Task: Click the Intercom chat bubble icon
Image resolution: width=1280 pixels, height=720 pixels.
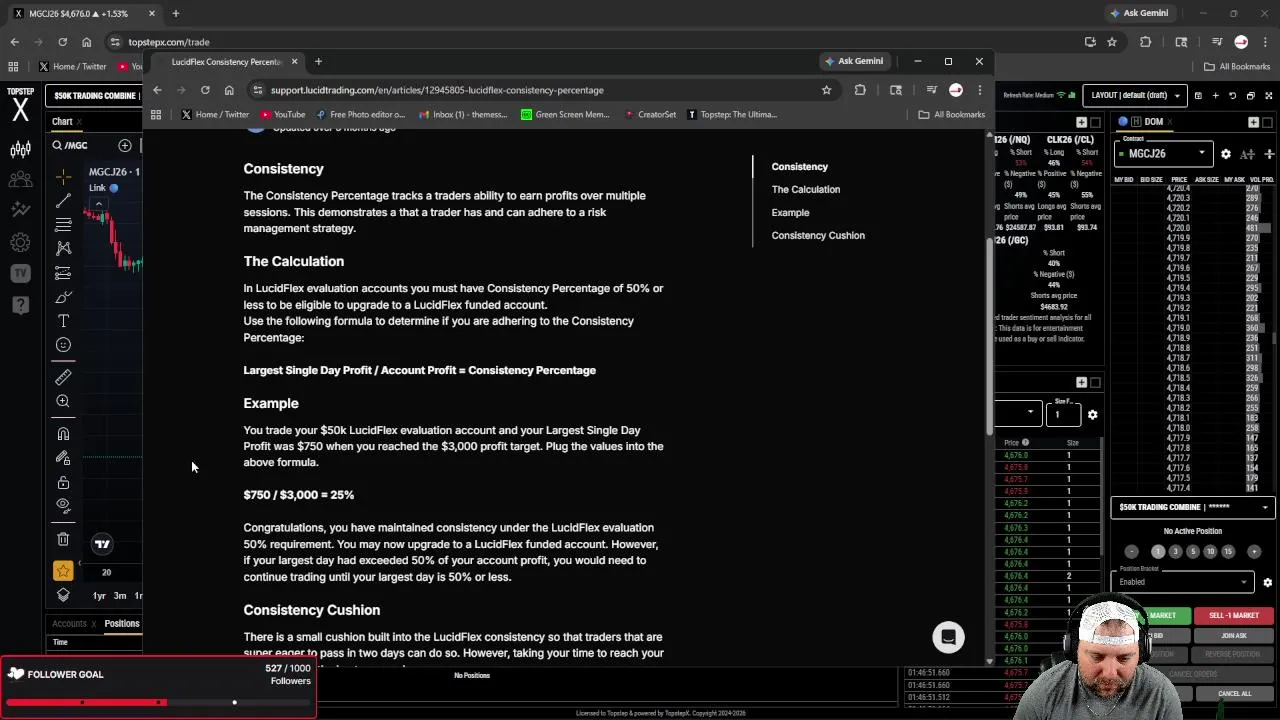Action: (x=948, y=637)
